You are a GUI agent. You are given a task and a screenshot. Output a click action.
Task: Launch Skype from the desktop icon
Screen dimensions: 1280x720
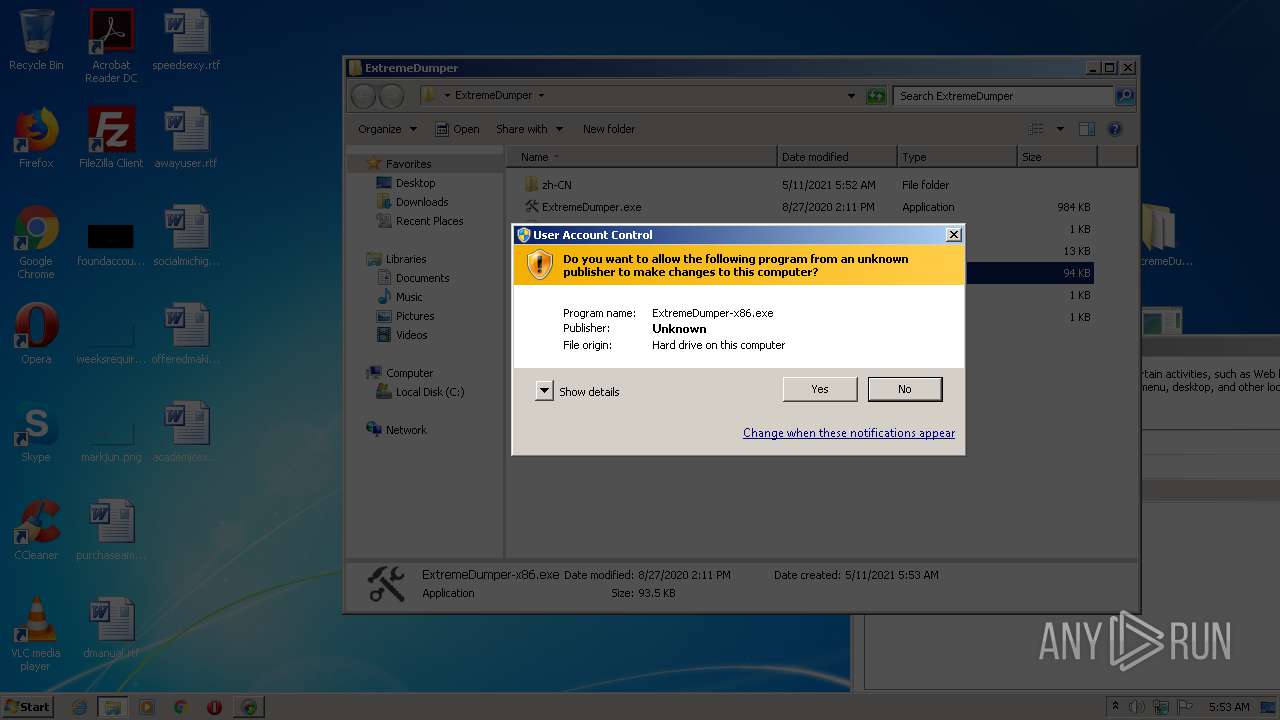pyautogui.click(x=36, y=432)
